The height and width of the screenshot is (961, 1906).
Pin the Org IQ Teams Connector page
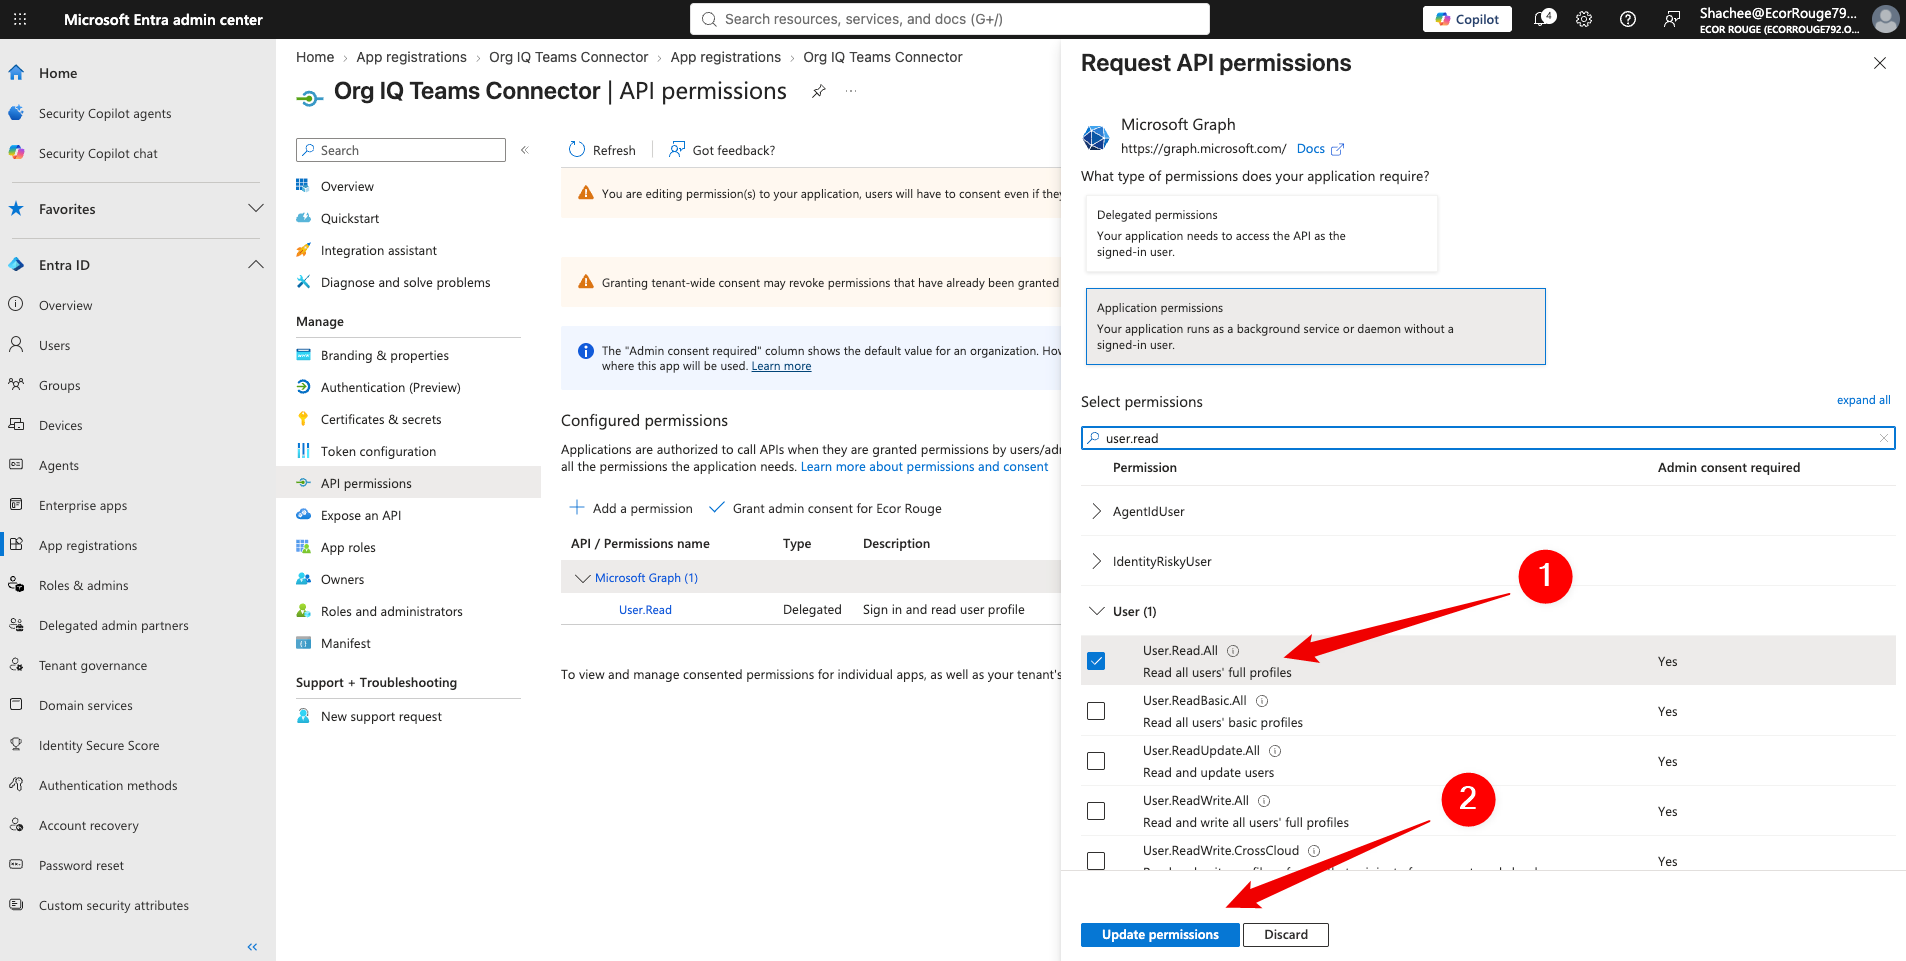(819, 91)
